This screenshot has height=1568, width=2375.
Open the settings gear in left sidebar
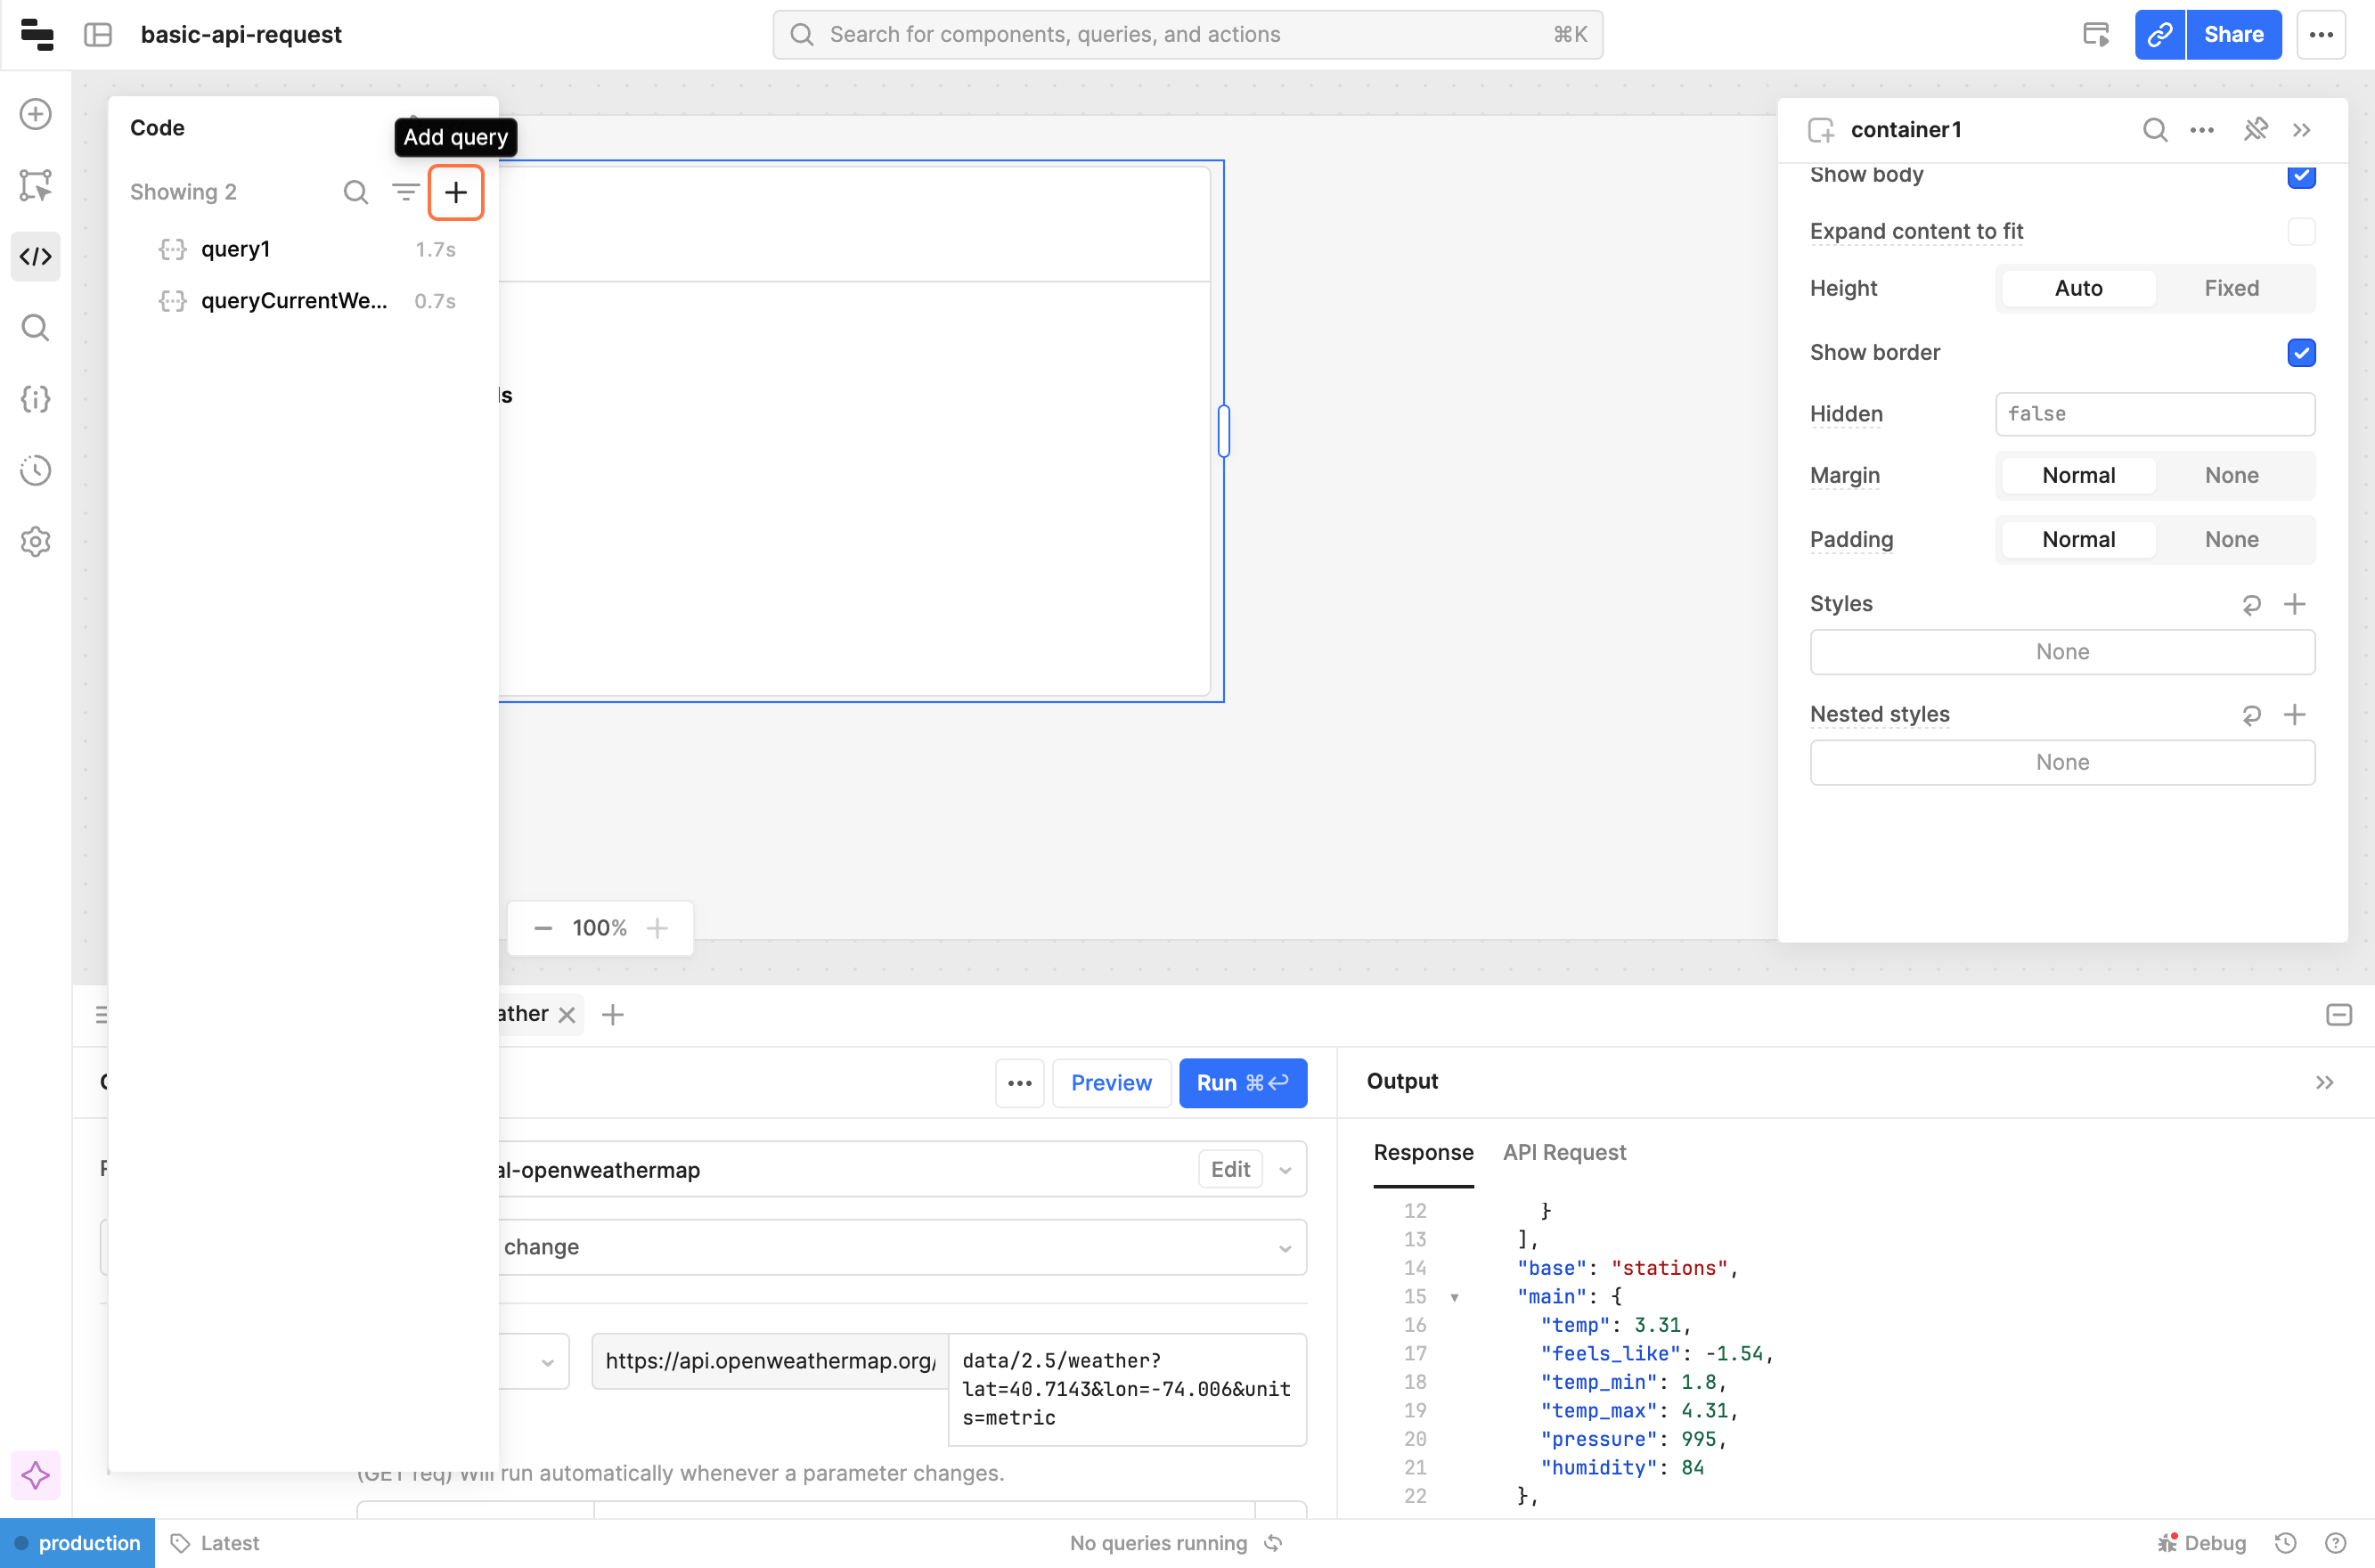point(36,541)
